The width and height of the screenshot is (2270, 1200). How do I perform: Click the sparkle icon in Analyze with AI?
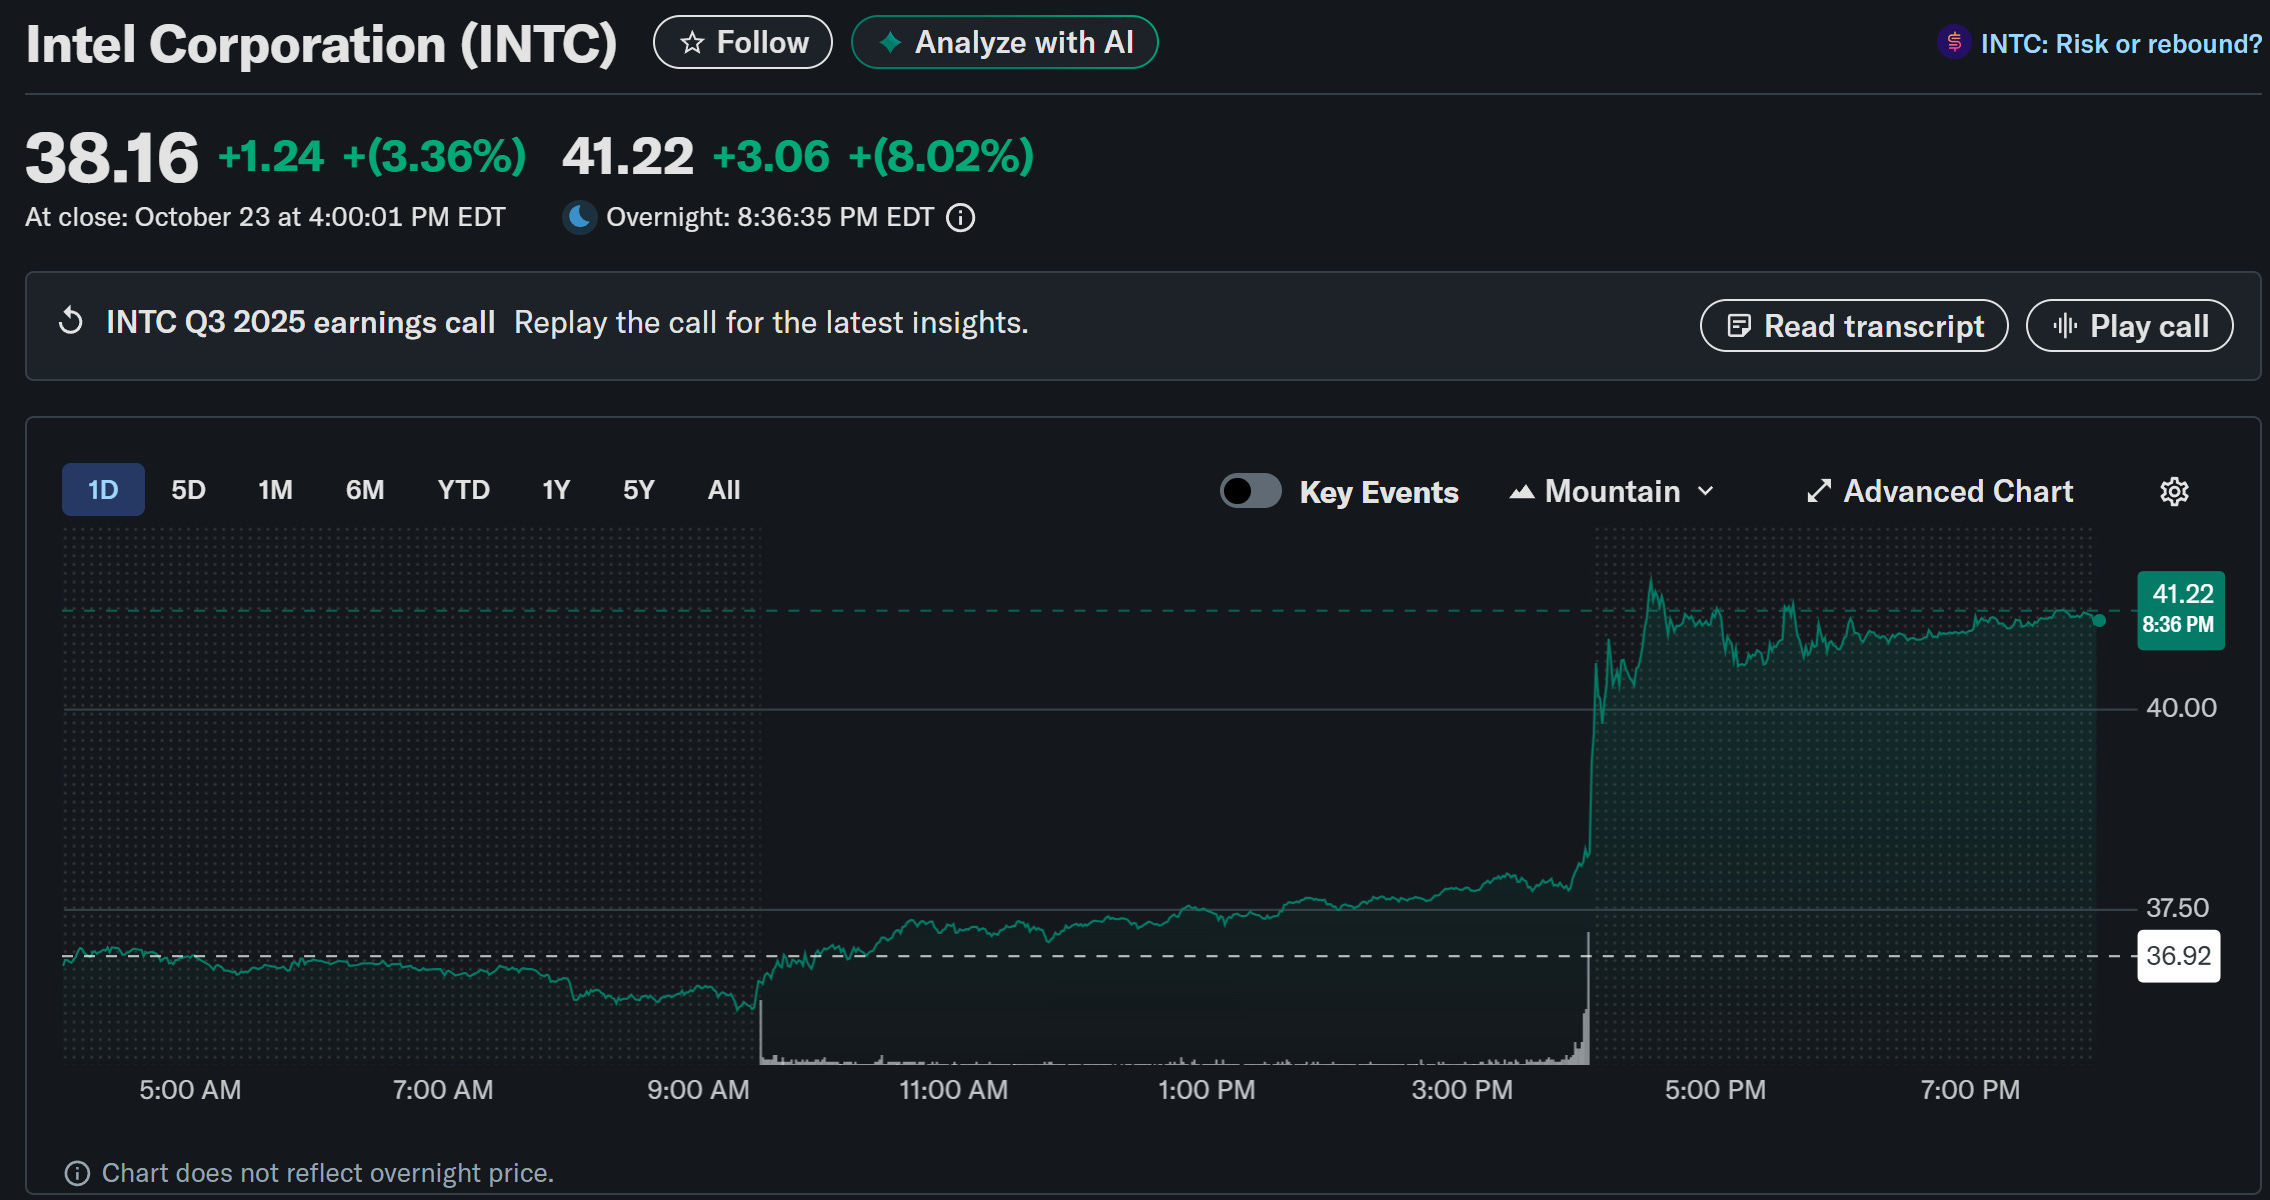click(x=889, y=43)
